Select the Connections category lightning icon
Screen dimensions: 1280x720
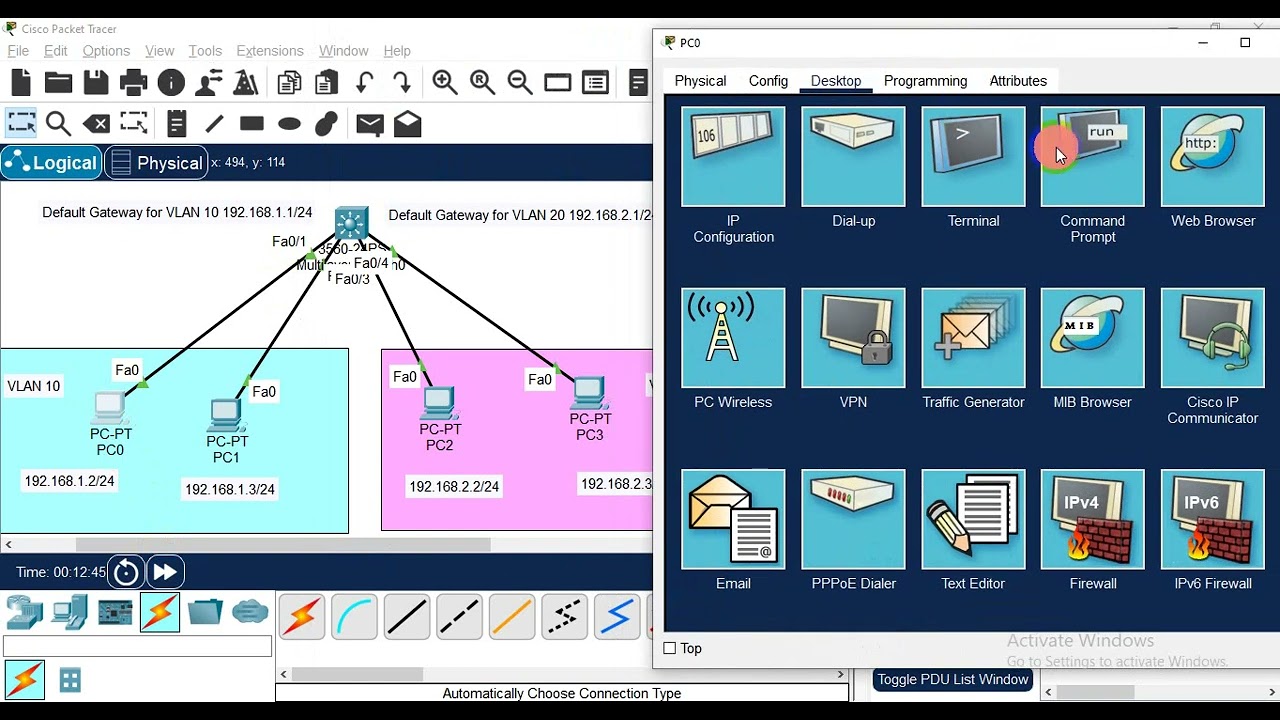[160, 612]
